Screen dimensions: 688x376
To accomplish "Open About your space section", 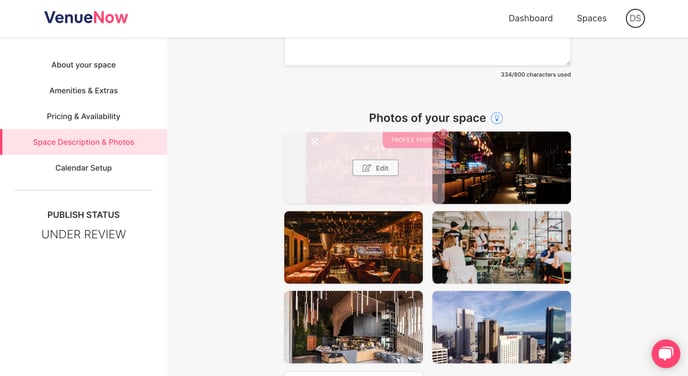I will click(x=83, y=65).
